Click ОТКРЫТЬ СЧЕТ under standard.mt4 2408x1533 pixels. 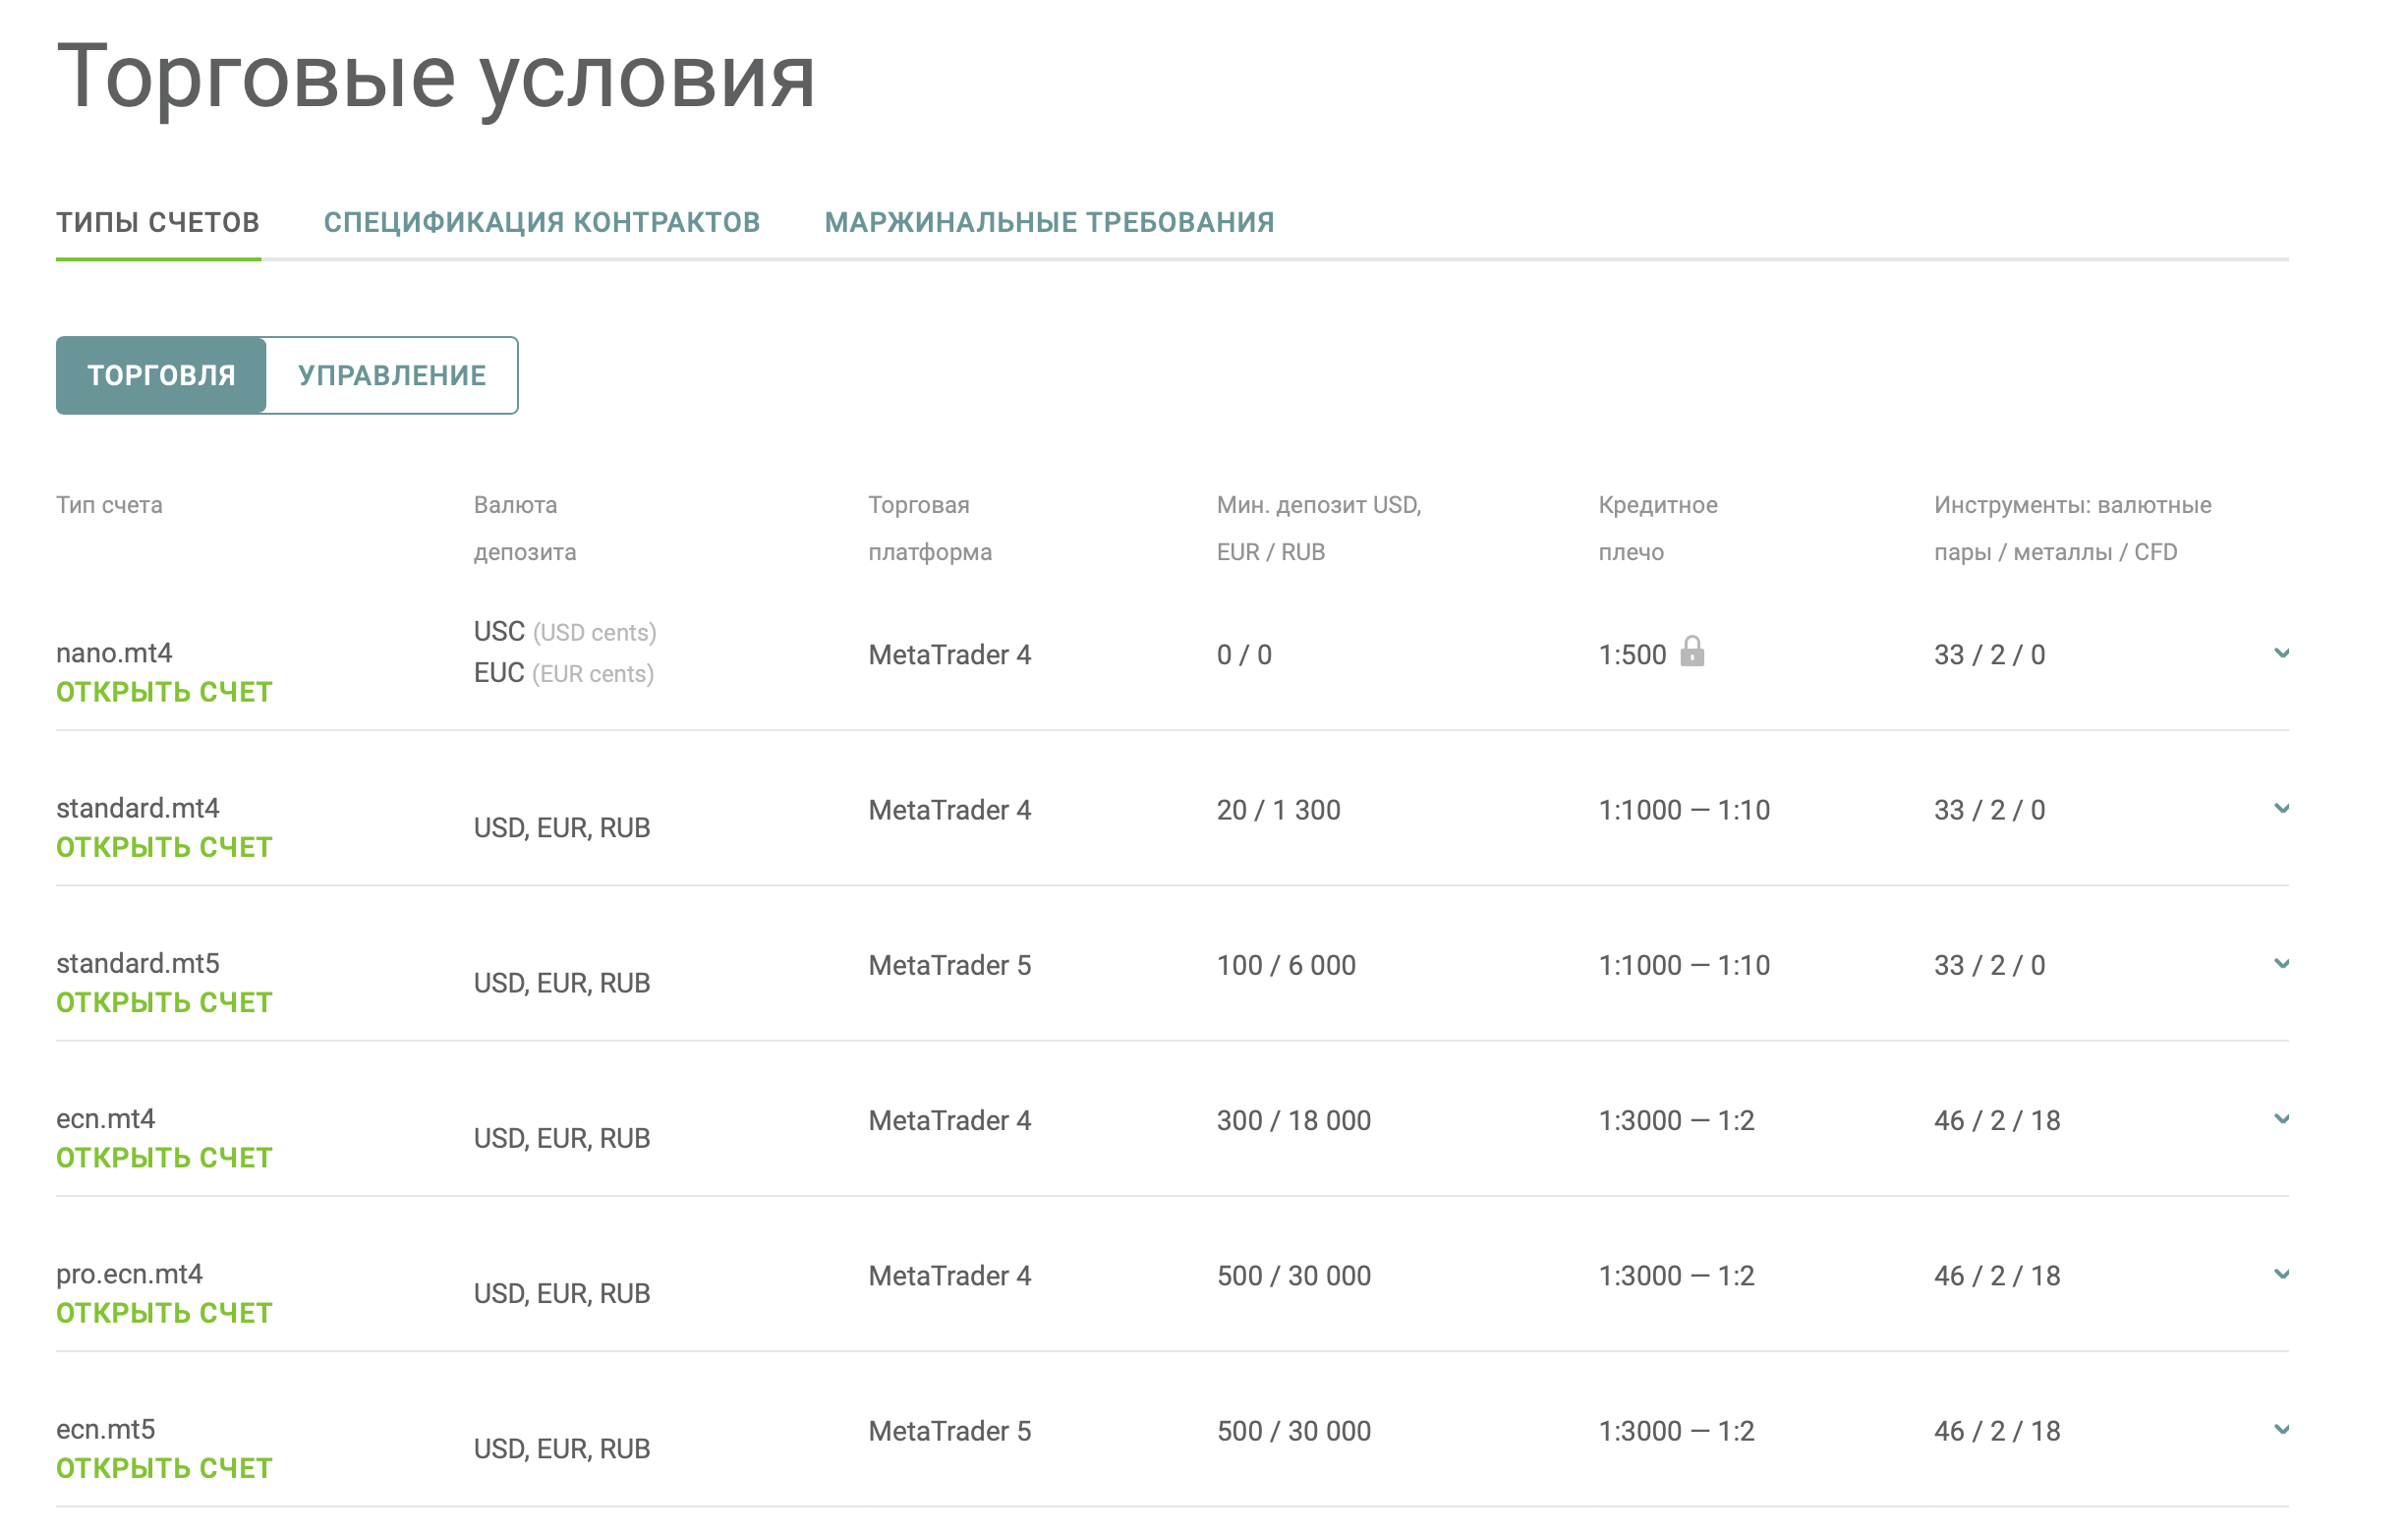pos(164,847)
